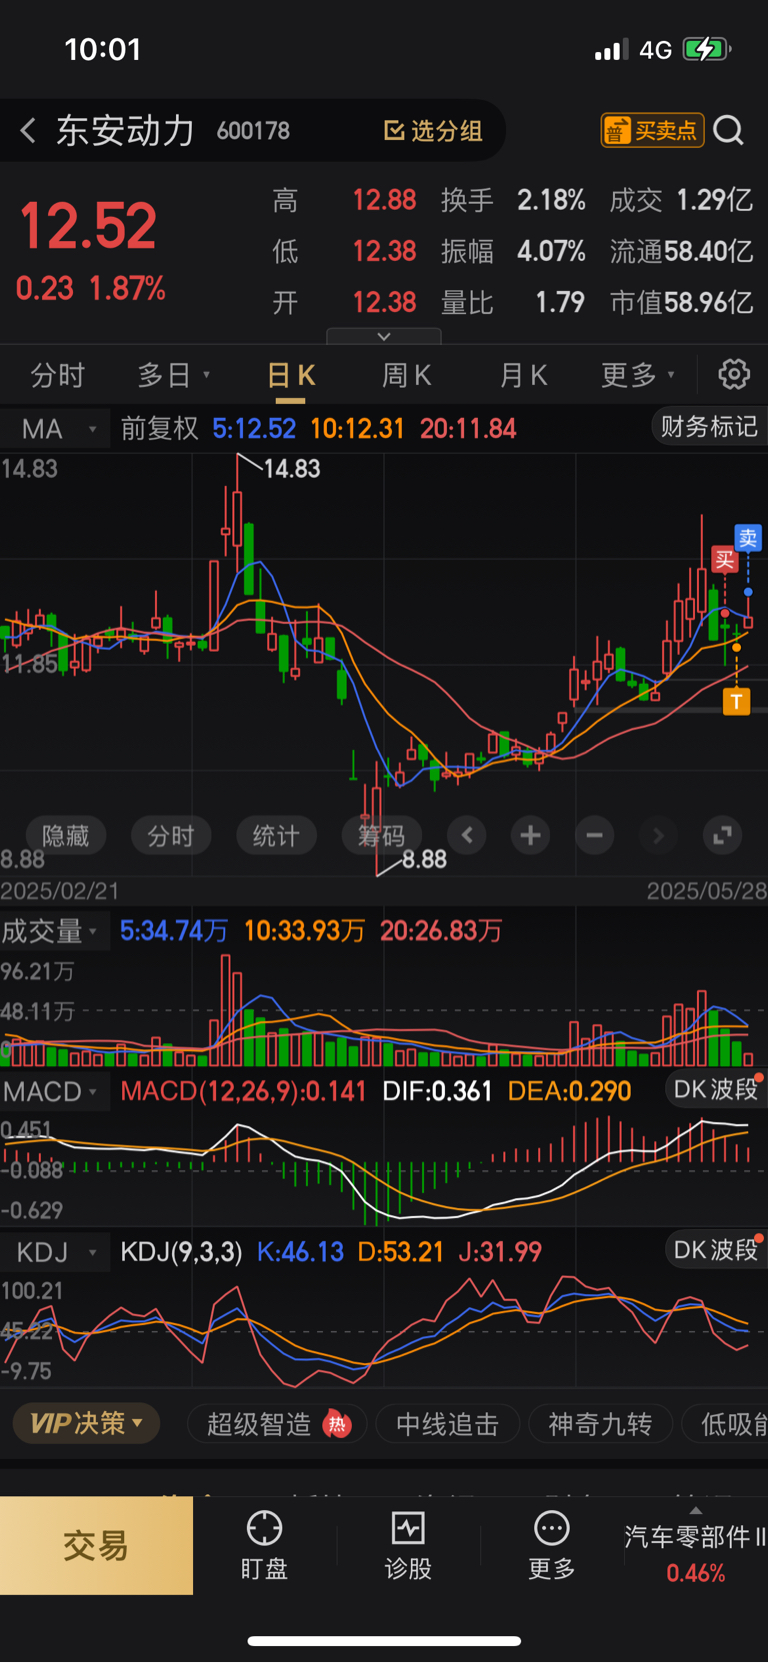This screenshot has height=1663, width=768.
Task: Tap the chart scroll-left arrow button
Action: coord(467,835)
